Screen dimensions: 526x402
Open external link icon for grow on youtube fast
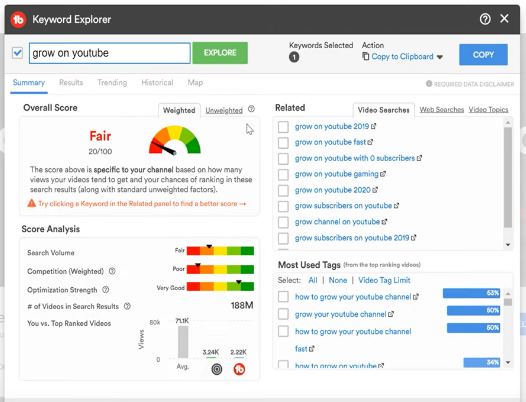(x=370, y=142)
